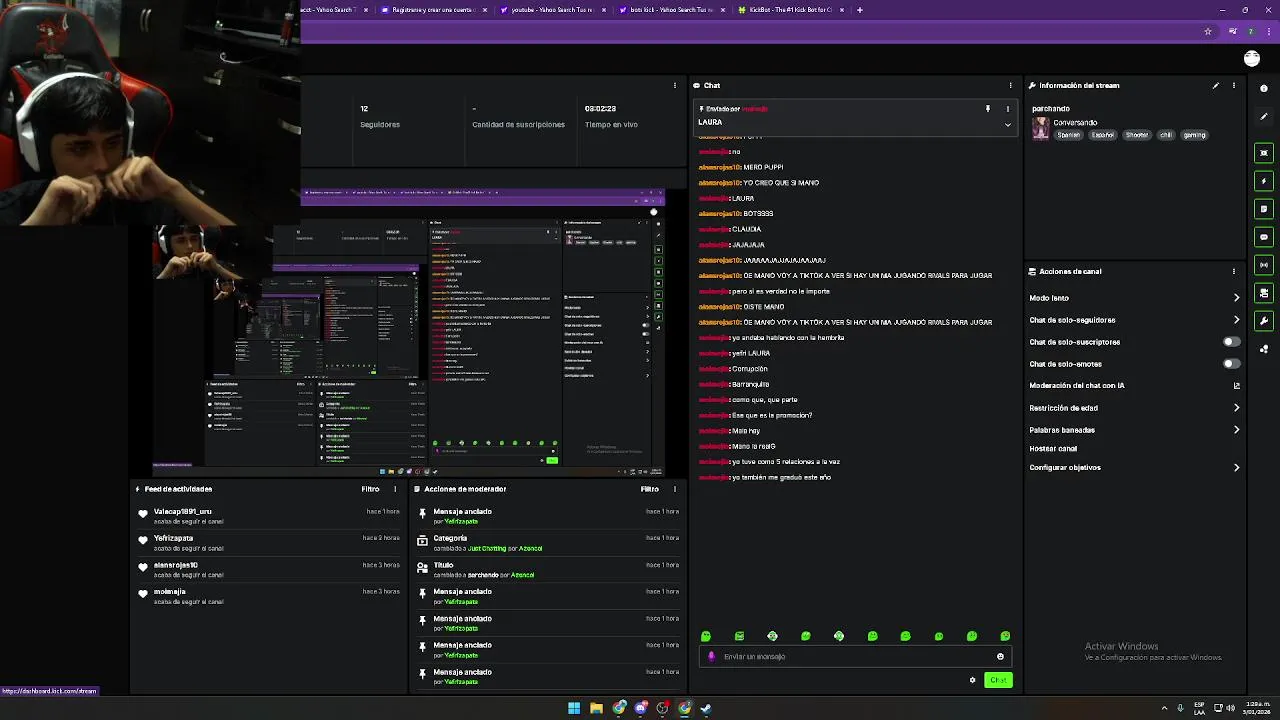Viewport: 1280px width, 720px height.
Task: Open the emoji picker in message box
Action: (1000, 657)
